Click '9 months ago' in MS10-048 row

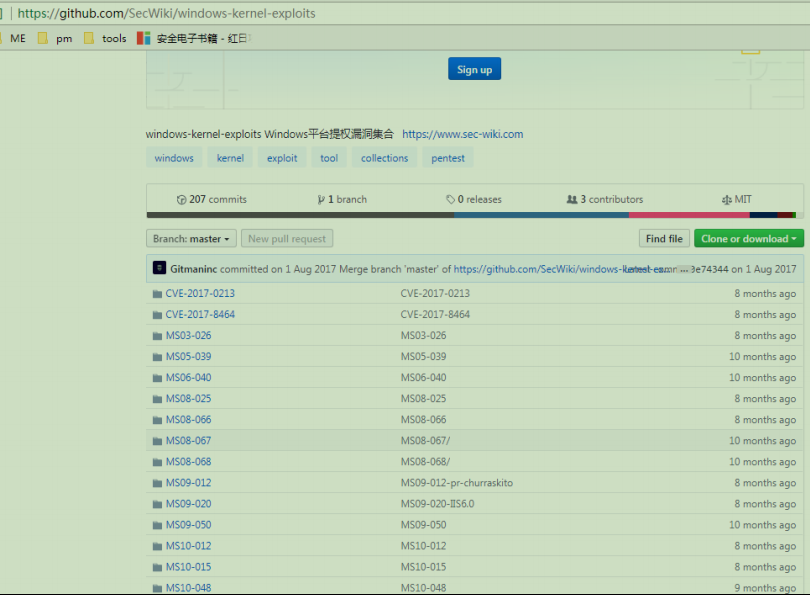765,588
